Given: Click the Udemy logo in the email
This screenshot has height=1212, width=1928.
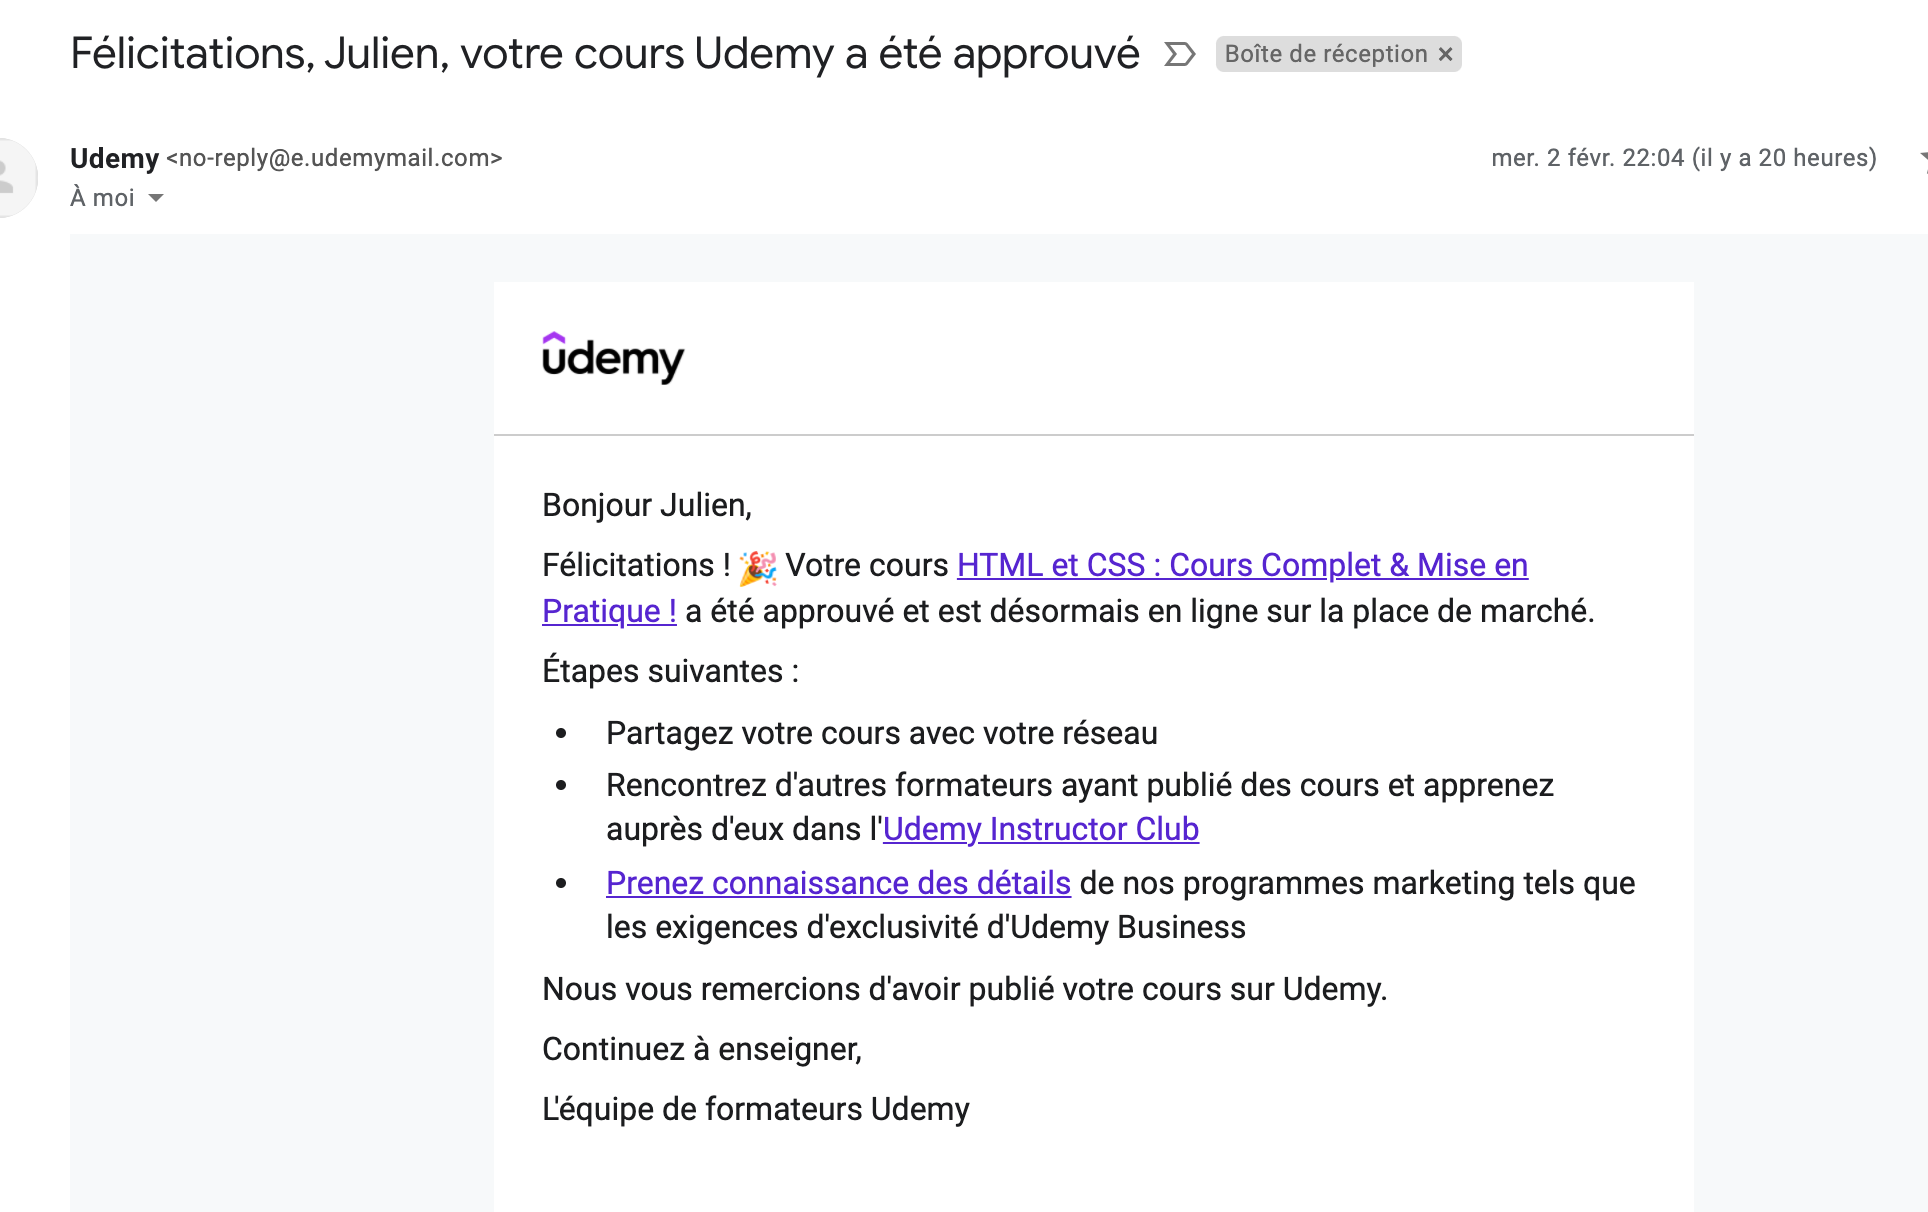Looking at the screenshot, I should [x=612, y=358].
